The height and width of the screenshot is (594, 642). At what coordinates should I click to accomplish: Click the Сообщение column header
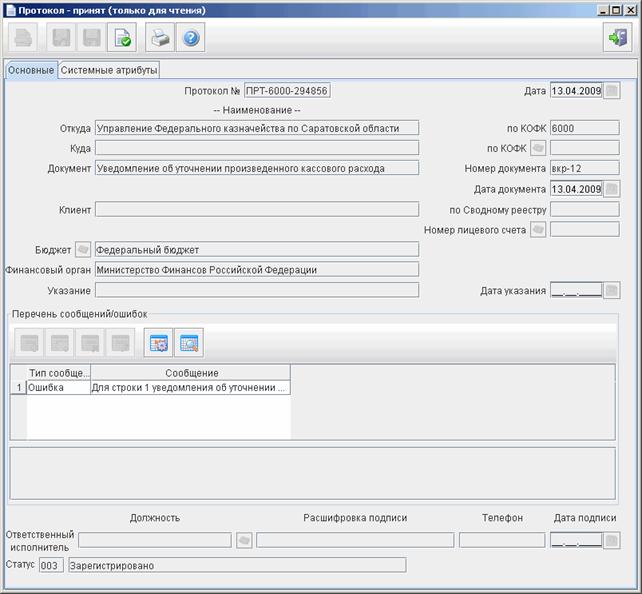[x=191, y=373]
